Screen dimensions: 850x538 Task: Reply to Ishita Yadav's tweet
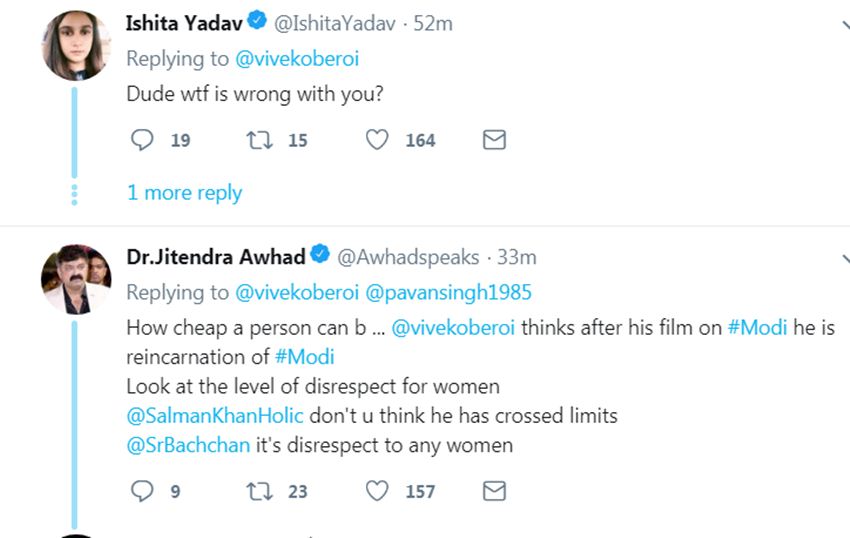[143, 140]
